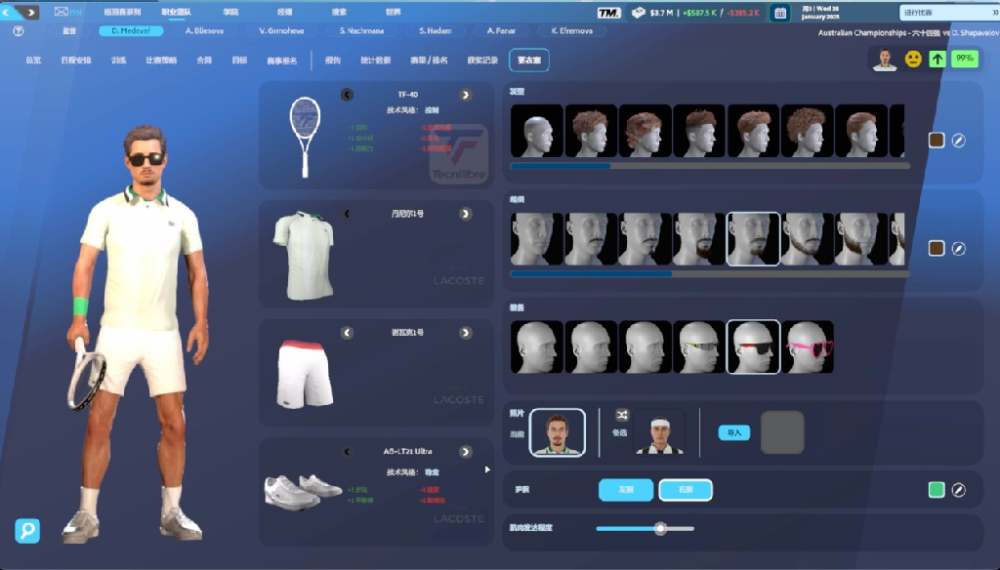
Task: Go to previous shirt using left arrow
Action: click(347, 214)
